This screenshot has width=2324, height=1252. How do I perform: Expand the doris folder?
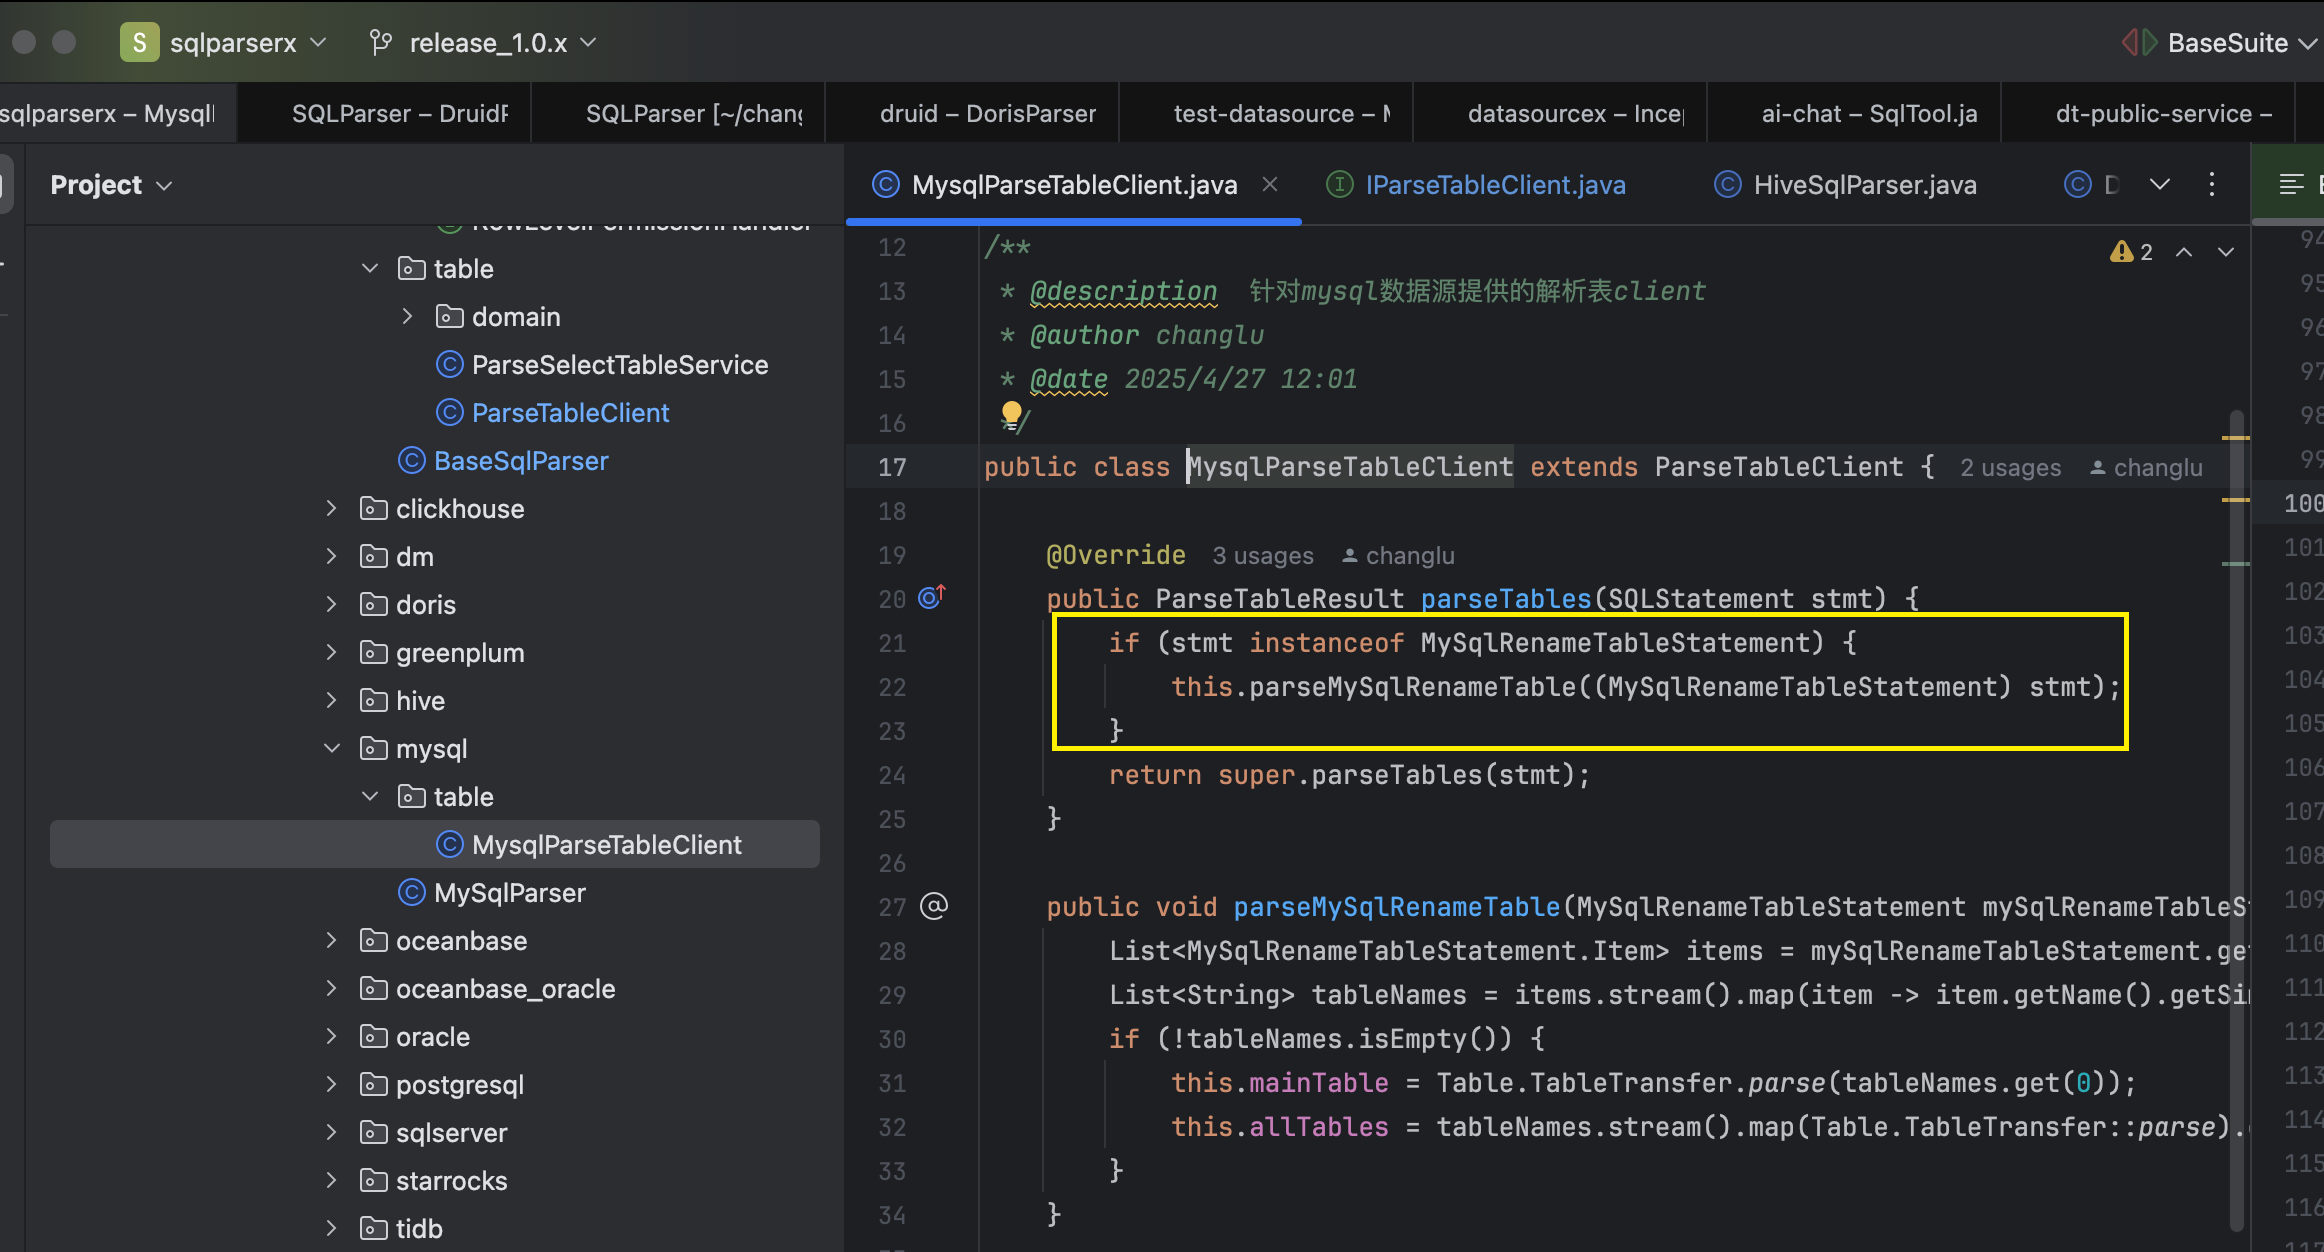pyautogui.click(x=331, y=604)
